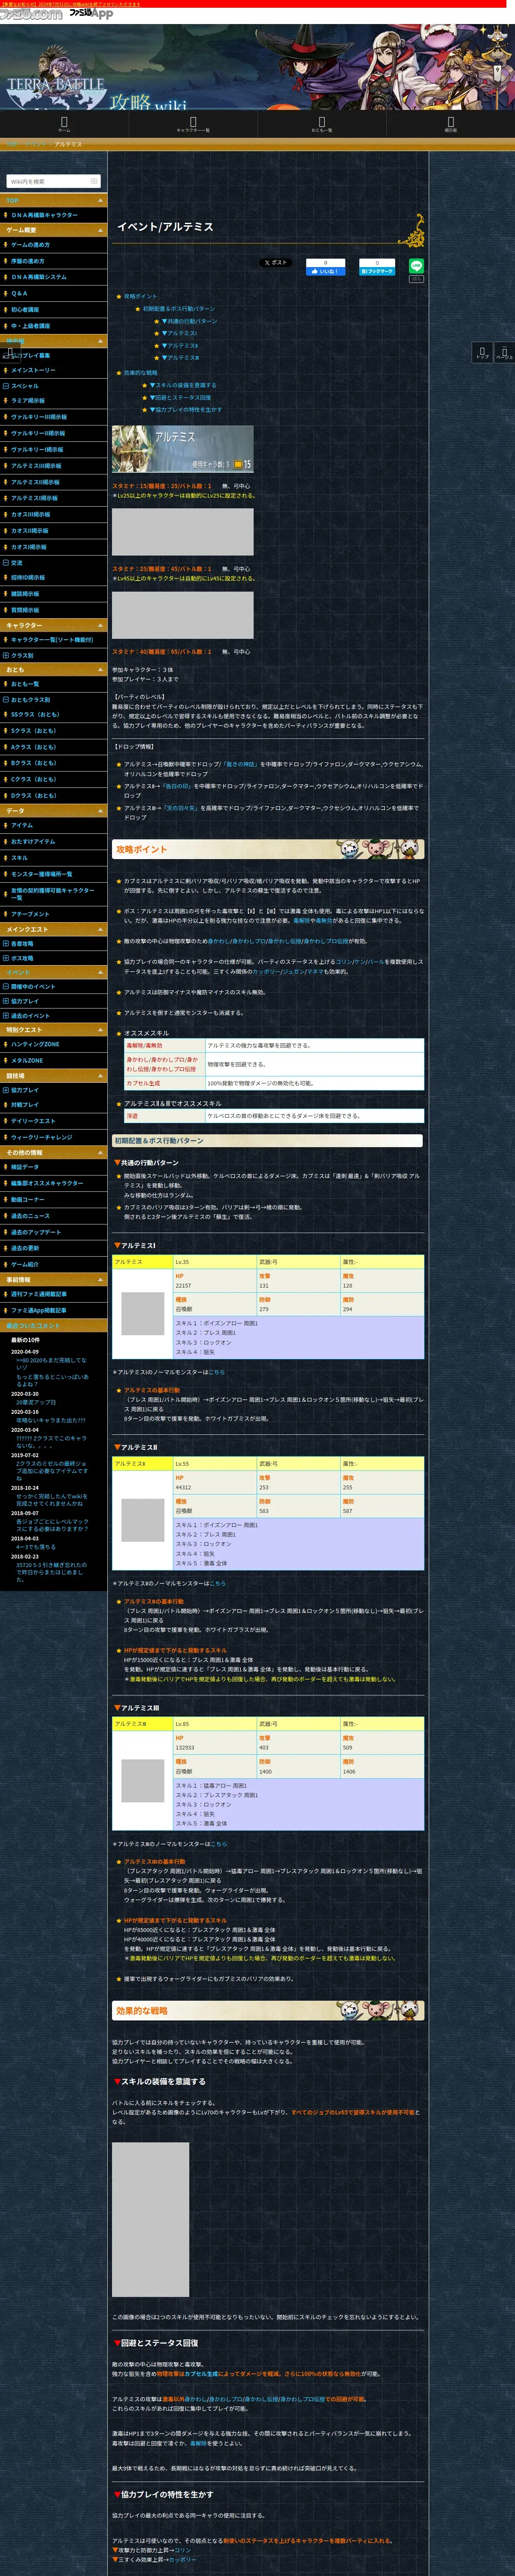Click the X ポスト share button
515x2576 pixels.
point(275,263)
